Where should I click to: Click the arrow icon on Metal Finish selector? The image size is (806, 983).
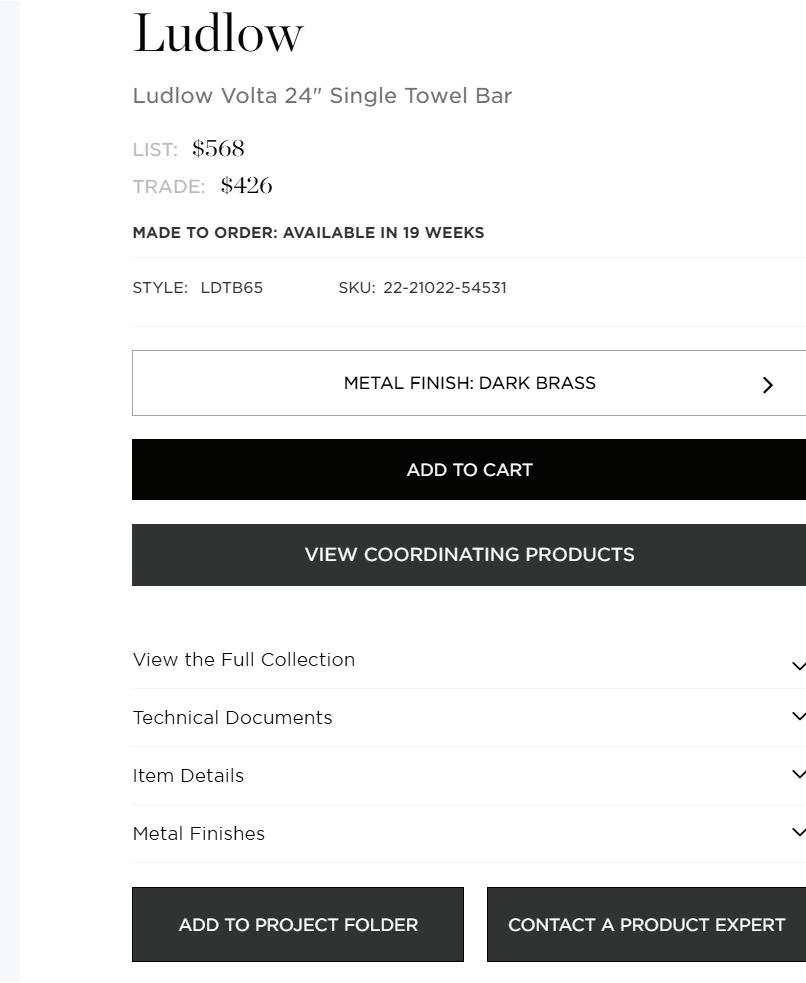pyautogui.click(x=768, y=385)
